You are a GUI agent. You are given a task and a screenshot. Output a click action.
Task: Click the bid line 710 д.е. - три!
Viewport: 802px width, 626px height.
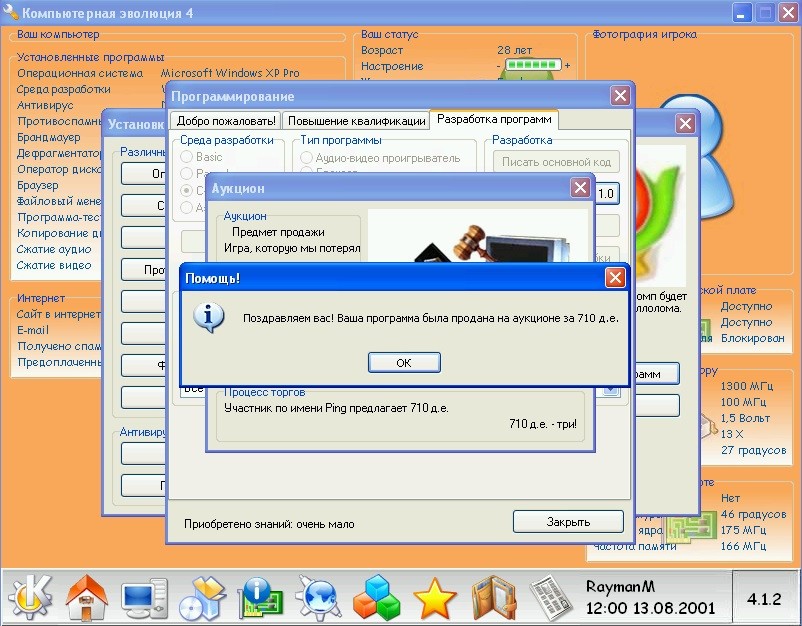pos(543,423)
